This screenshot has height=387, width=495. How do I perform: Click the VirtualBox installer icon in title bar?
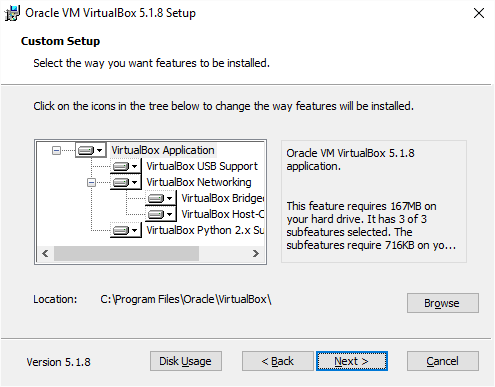pos(12,13)
